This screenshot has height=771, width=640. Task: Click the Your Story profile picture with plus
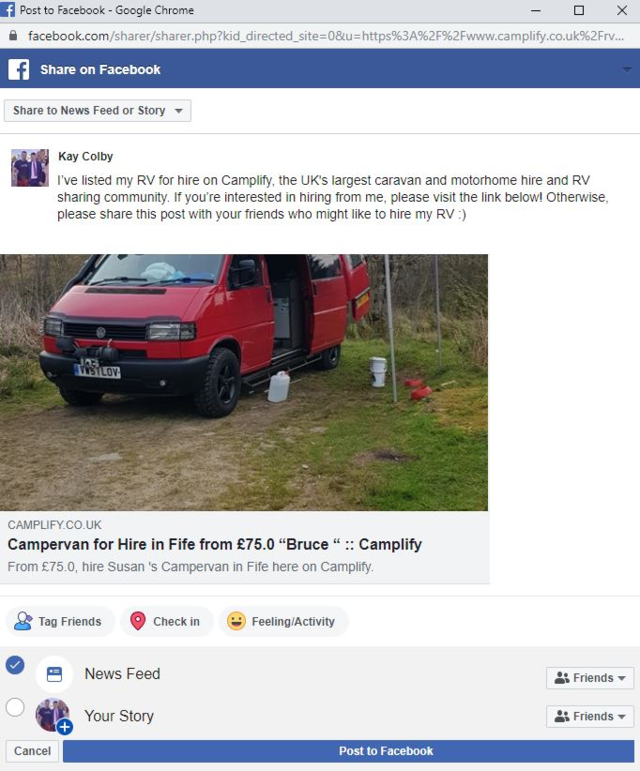tap(54, 715)
